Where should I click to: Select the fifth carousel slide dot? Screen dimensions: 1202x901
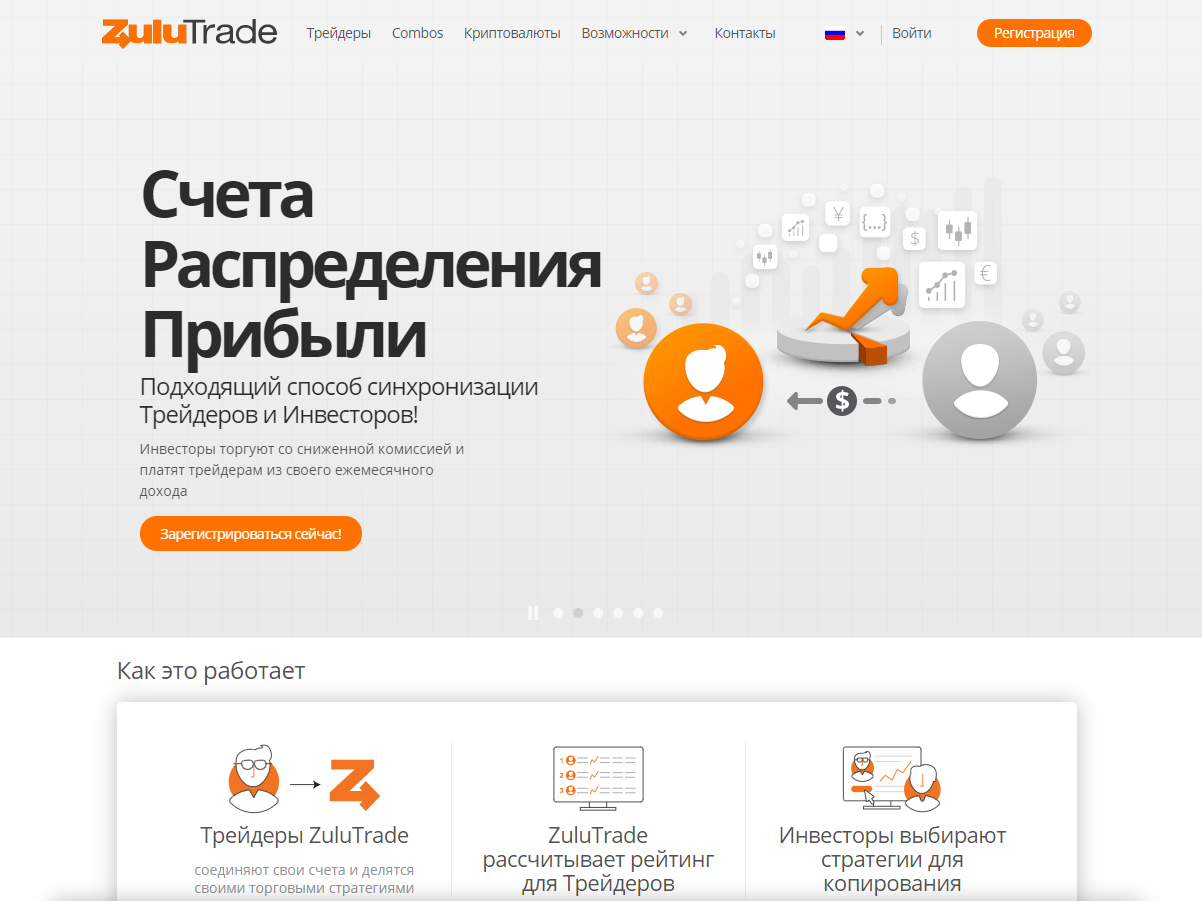pos(638,613)
